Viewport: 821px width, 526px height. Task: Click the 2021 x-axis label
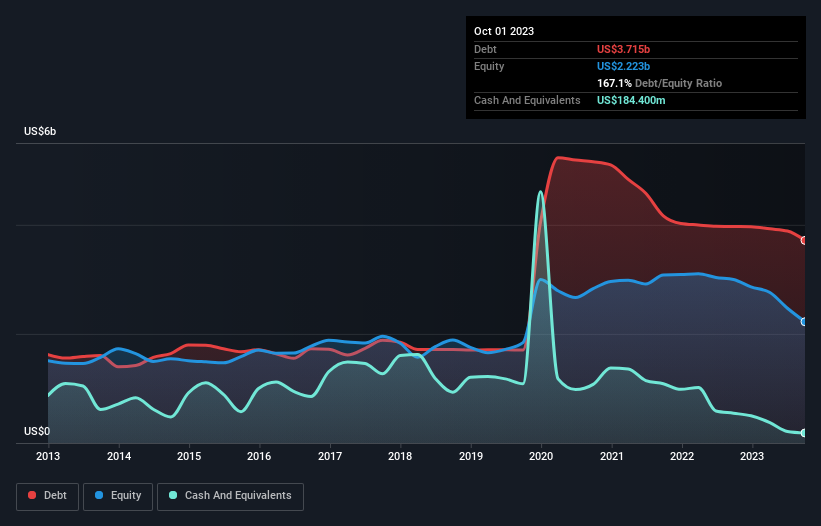coord(612,456)
